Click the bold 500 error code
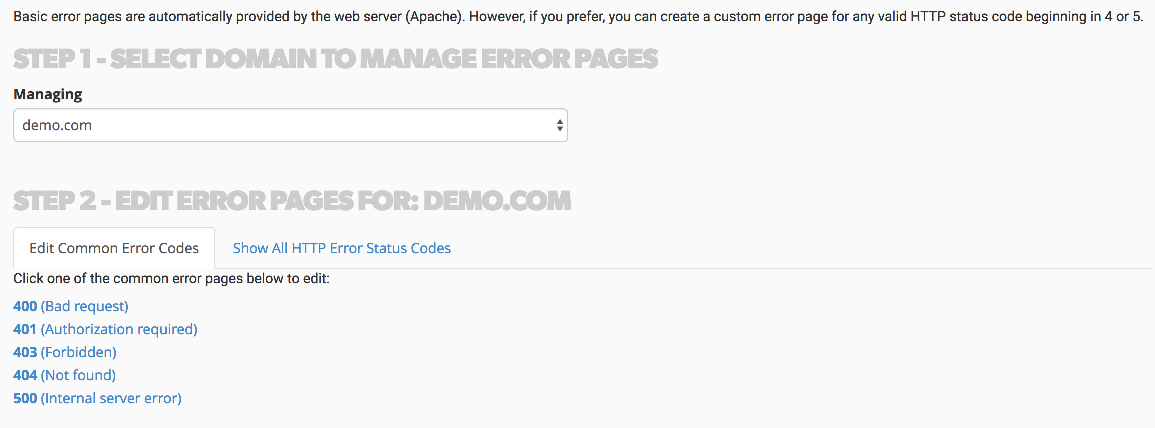This screenshot has width=1155, height=428. coord(25,398)
